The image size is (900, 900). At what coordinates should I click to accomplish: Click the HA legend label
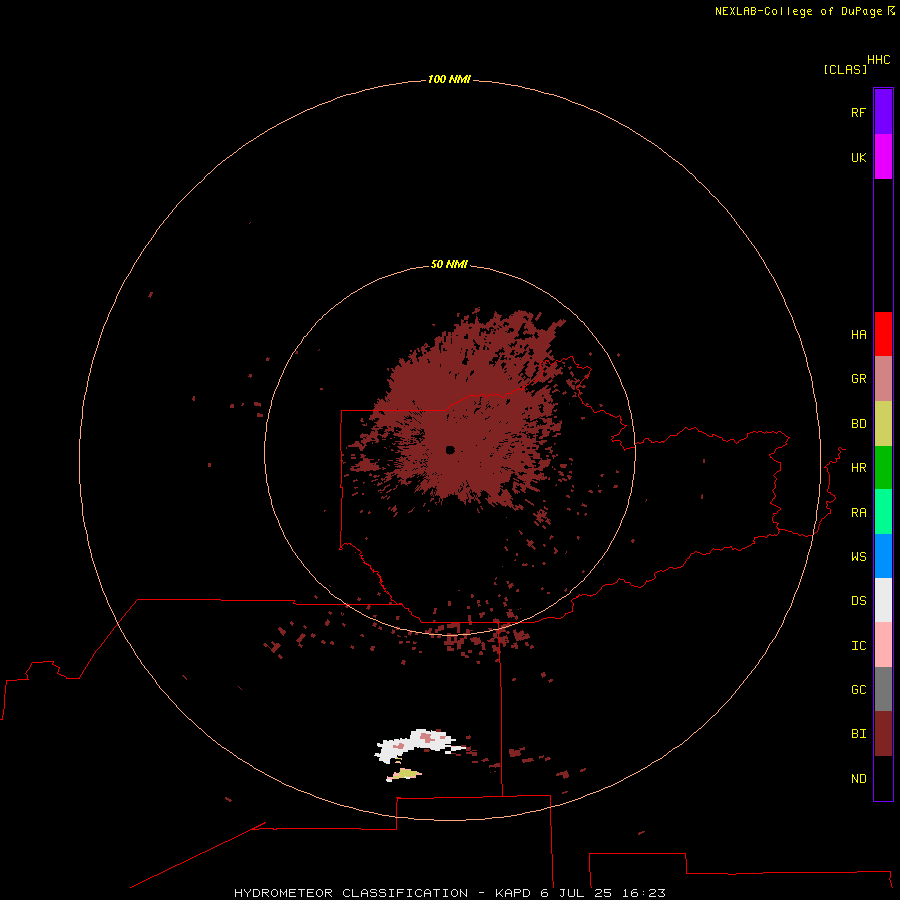859,335
